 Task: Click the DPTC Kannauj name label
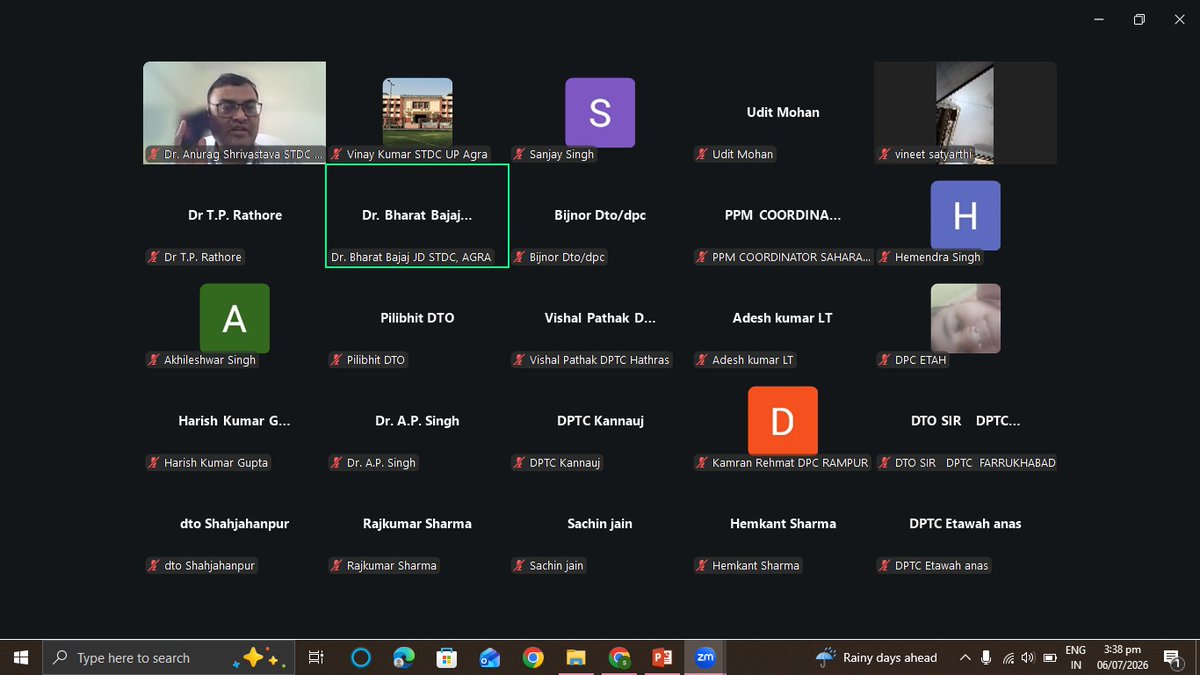click(564, 463)
